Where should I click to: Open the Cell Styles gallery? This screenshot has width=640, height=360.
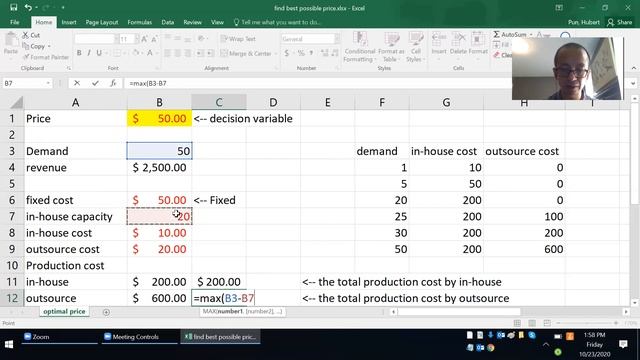click(415, 47)
